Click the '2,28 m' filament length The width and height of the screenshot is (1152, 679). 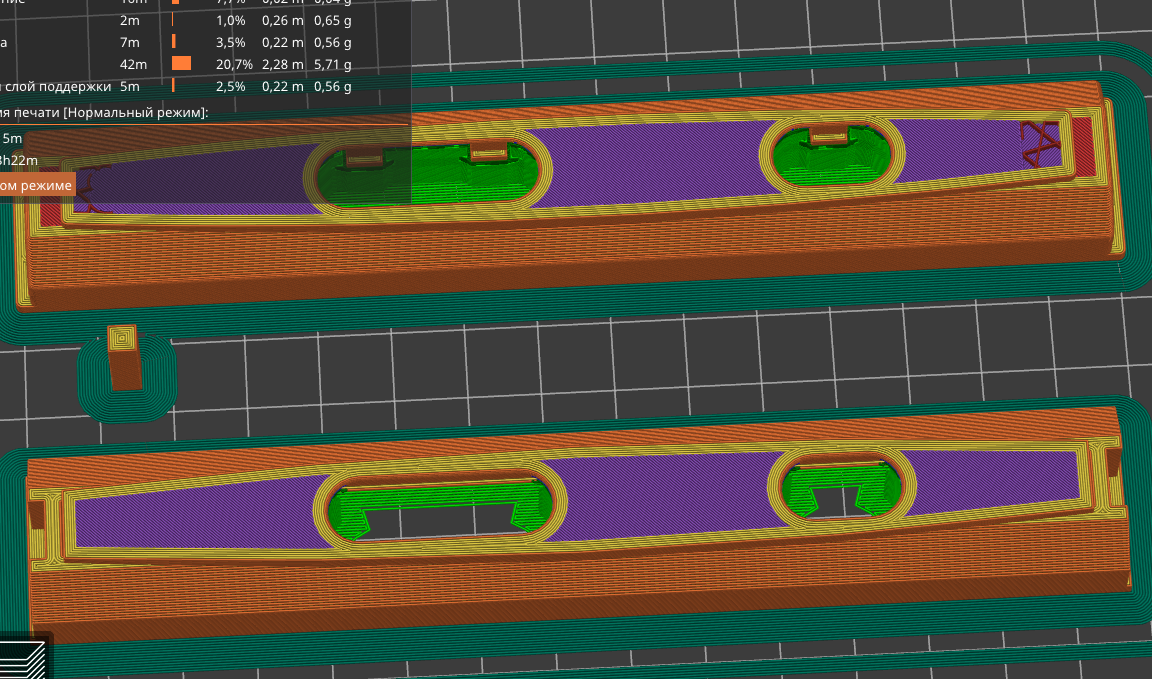283,64
